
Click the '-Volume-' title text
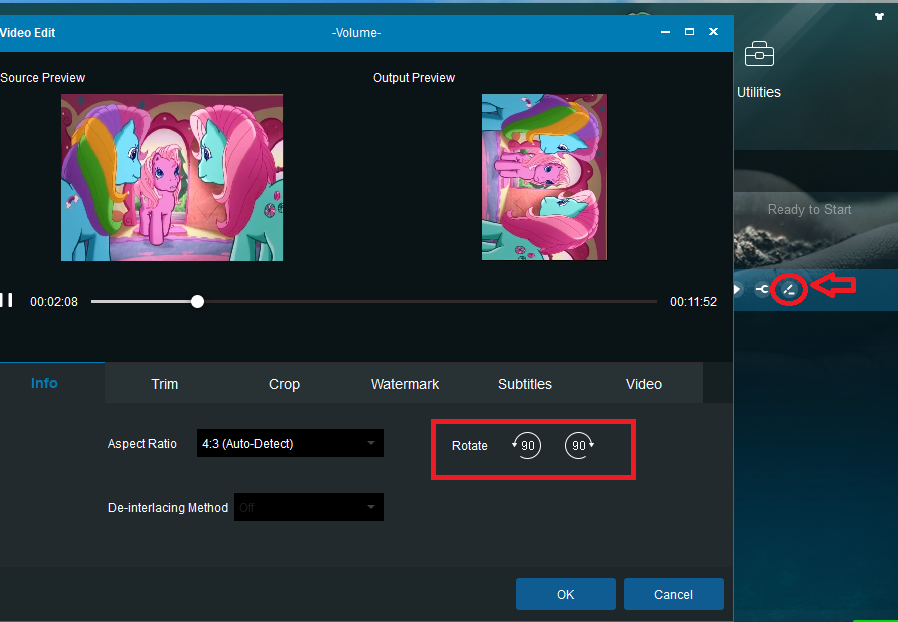coord(356,33)
